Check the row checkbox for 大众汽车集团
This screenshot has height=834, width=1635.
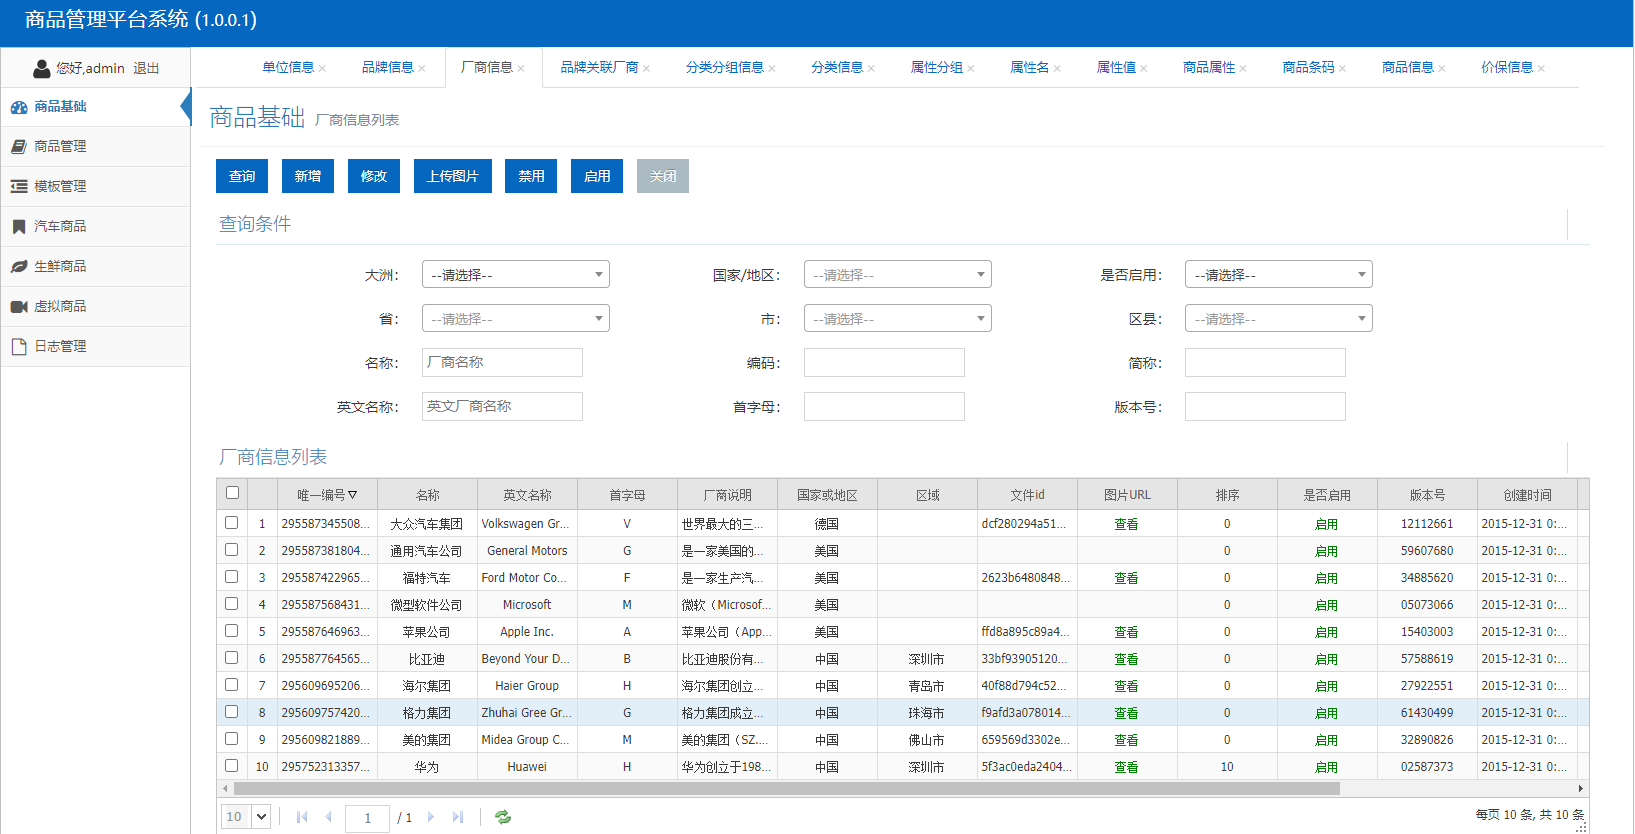click(x=232, y=523)
